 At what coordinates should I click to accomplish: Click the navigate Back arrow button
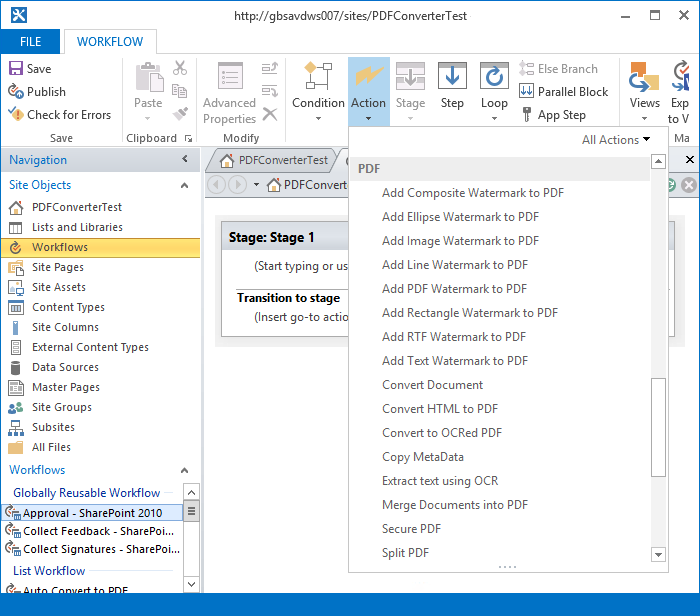click(217, 184)
